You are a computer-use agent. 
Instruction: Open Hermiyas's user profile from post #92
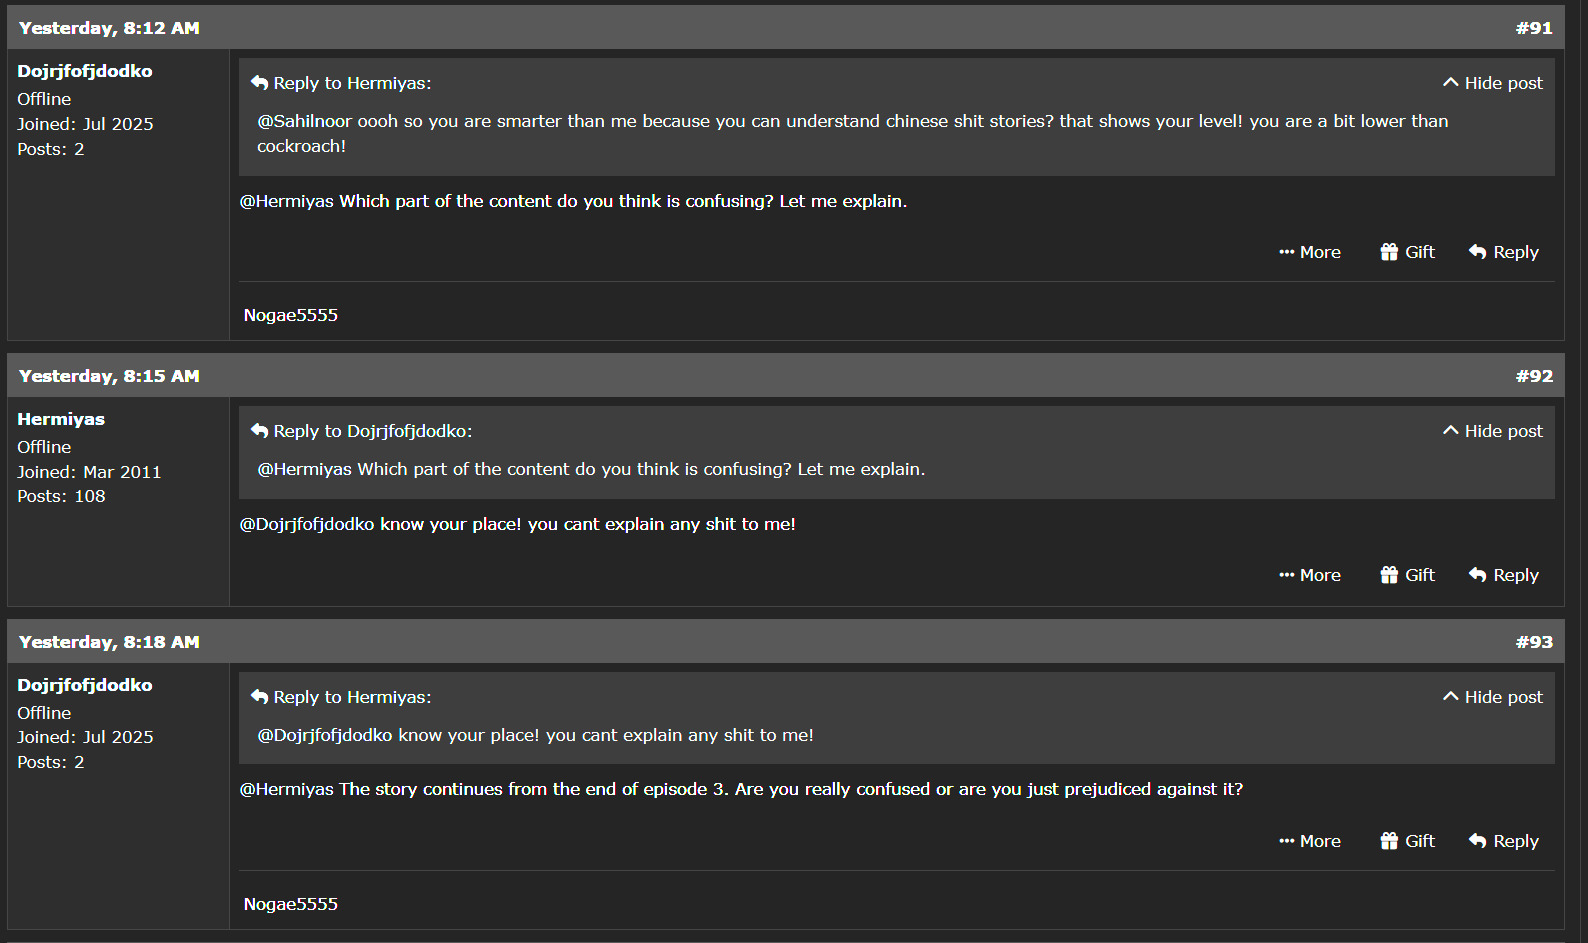click(61, 419)
